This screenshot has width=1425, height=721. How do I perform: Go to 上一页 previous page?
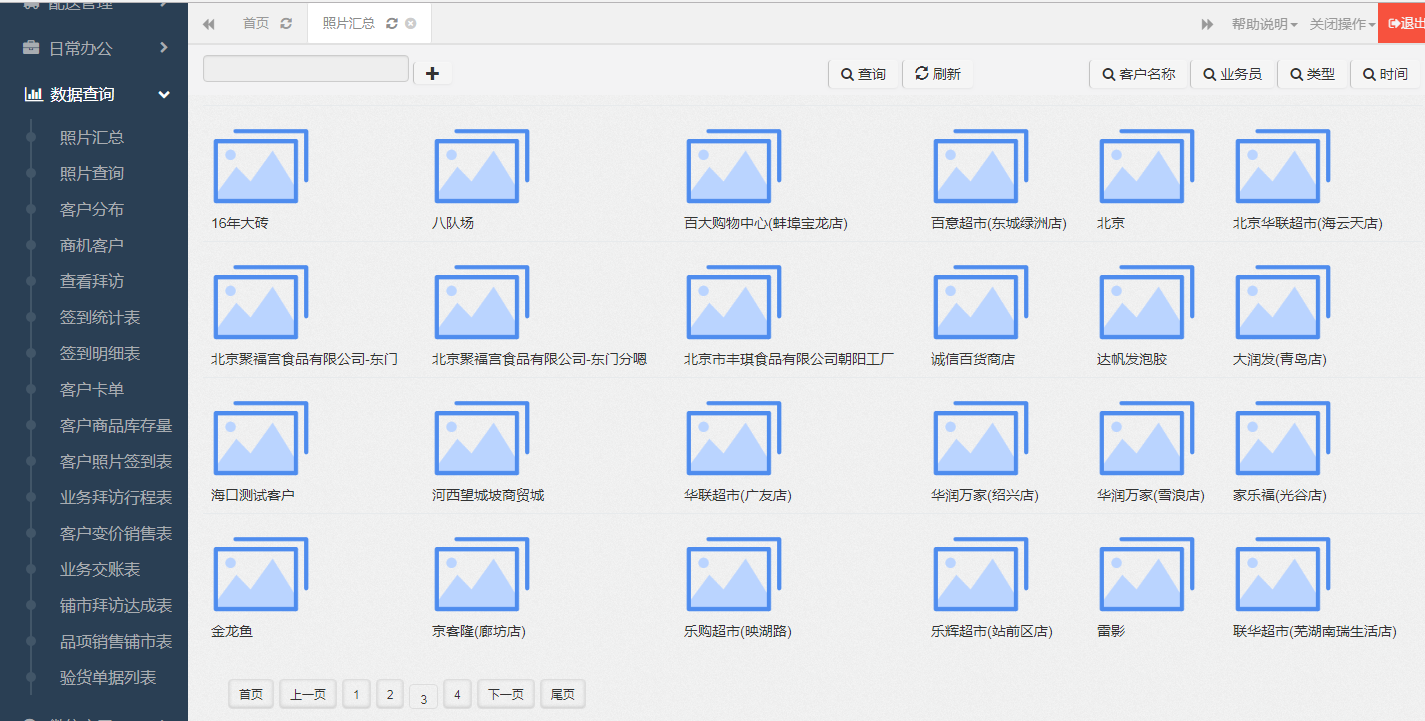coord(308,694)
